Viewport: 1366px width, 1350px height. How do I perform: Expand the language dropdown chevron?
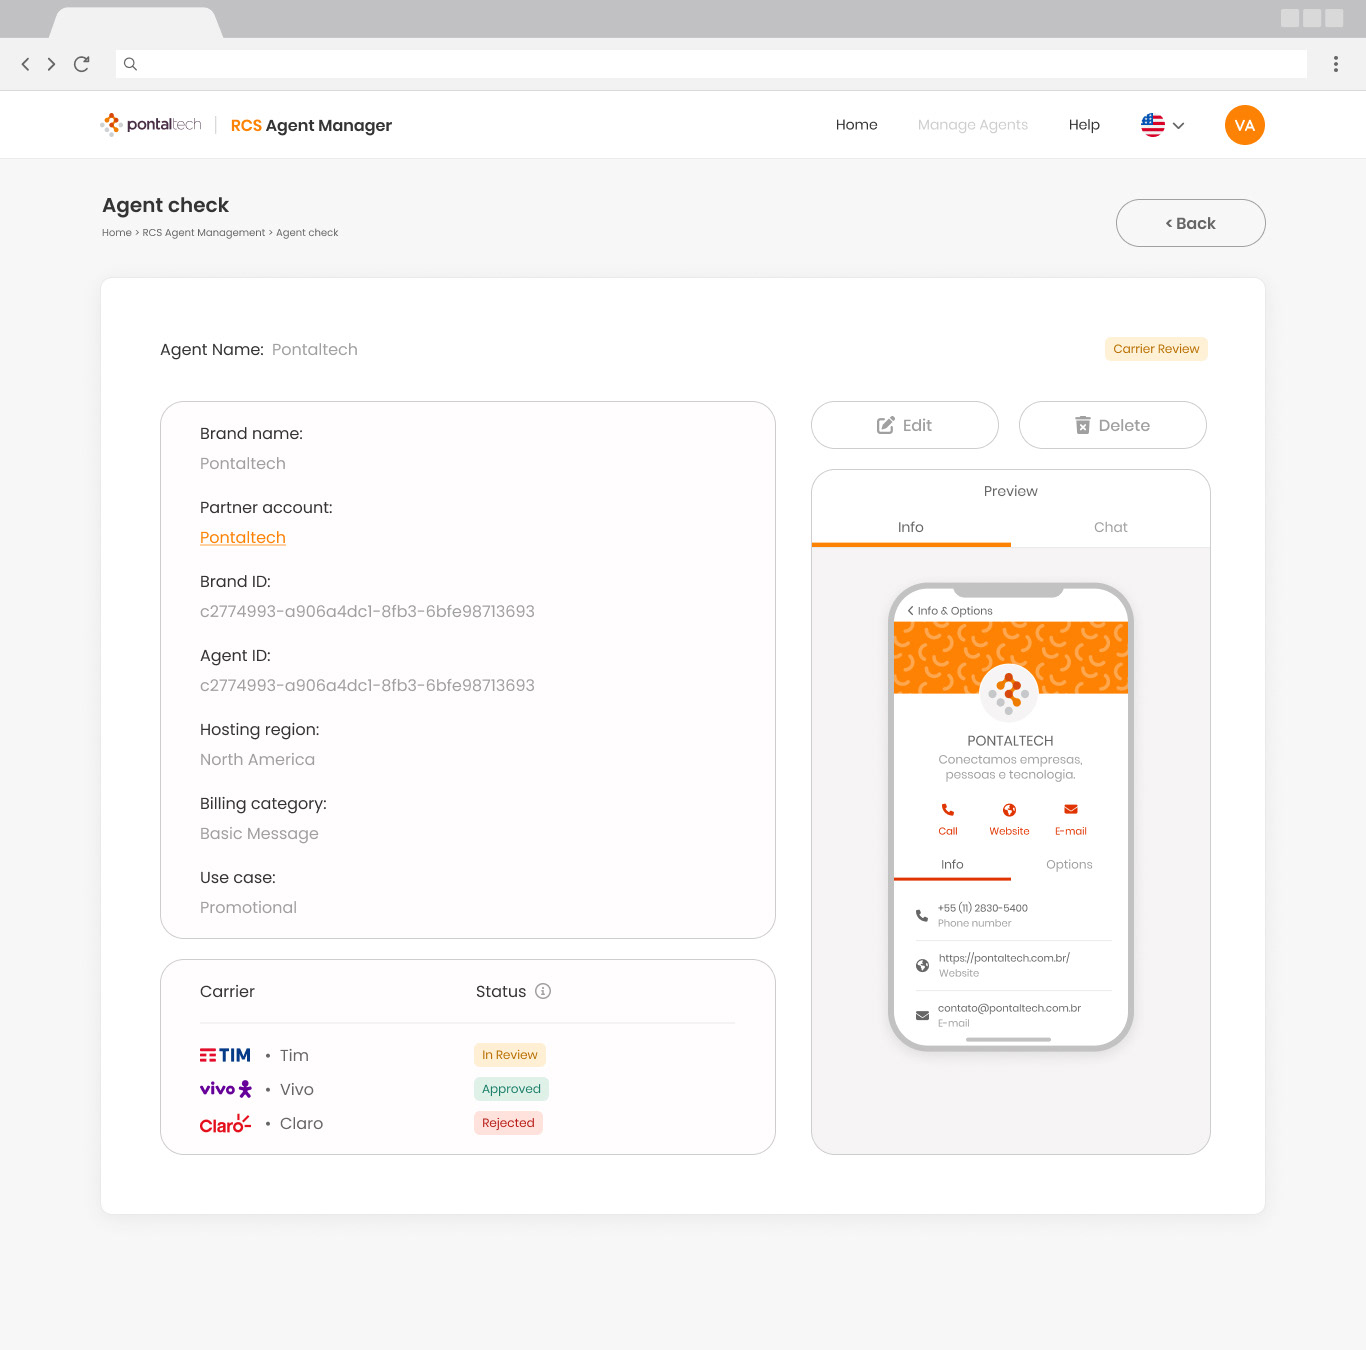tap(1179, 126)
